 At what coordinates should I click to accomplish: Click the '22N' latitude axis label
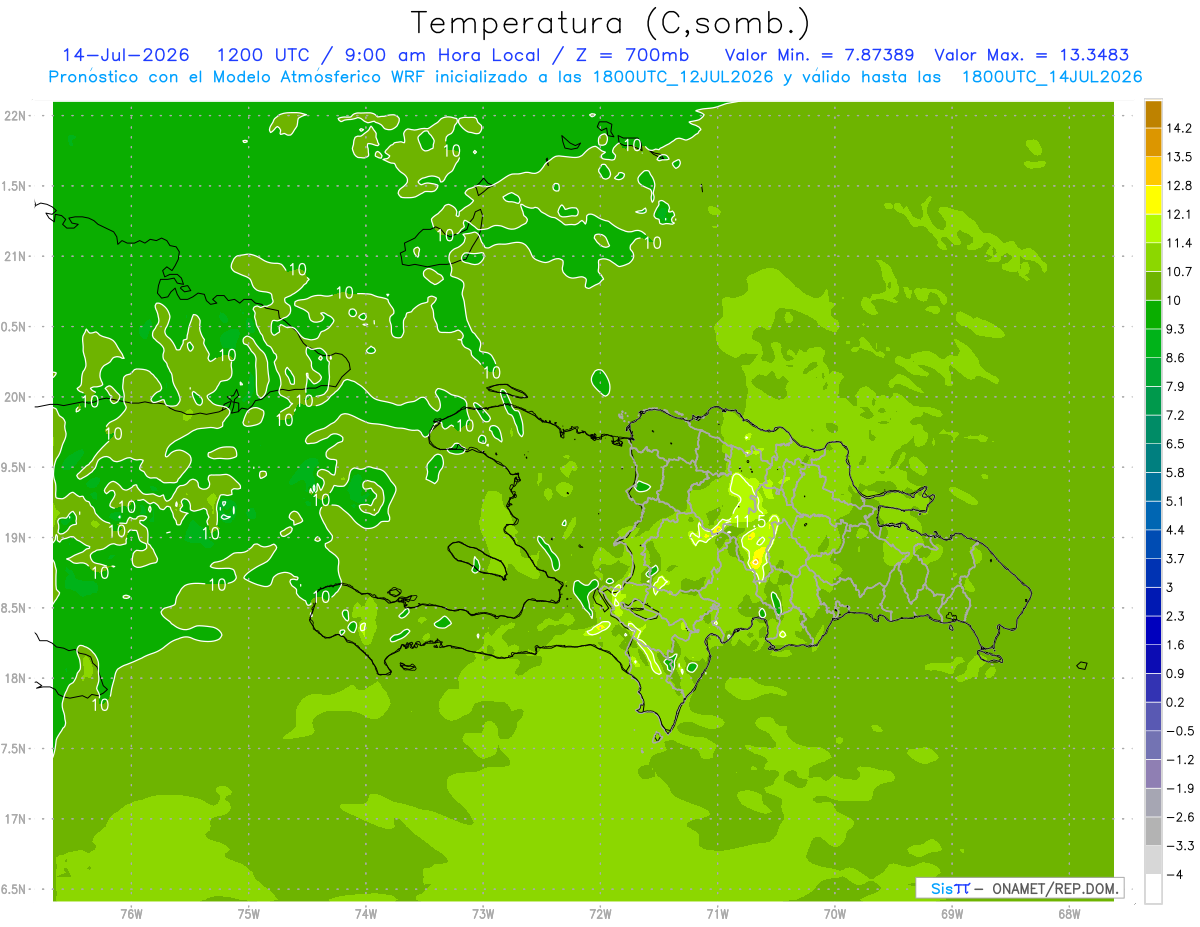pyautogui.click(x=16, y=116)
